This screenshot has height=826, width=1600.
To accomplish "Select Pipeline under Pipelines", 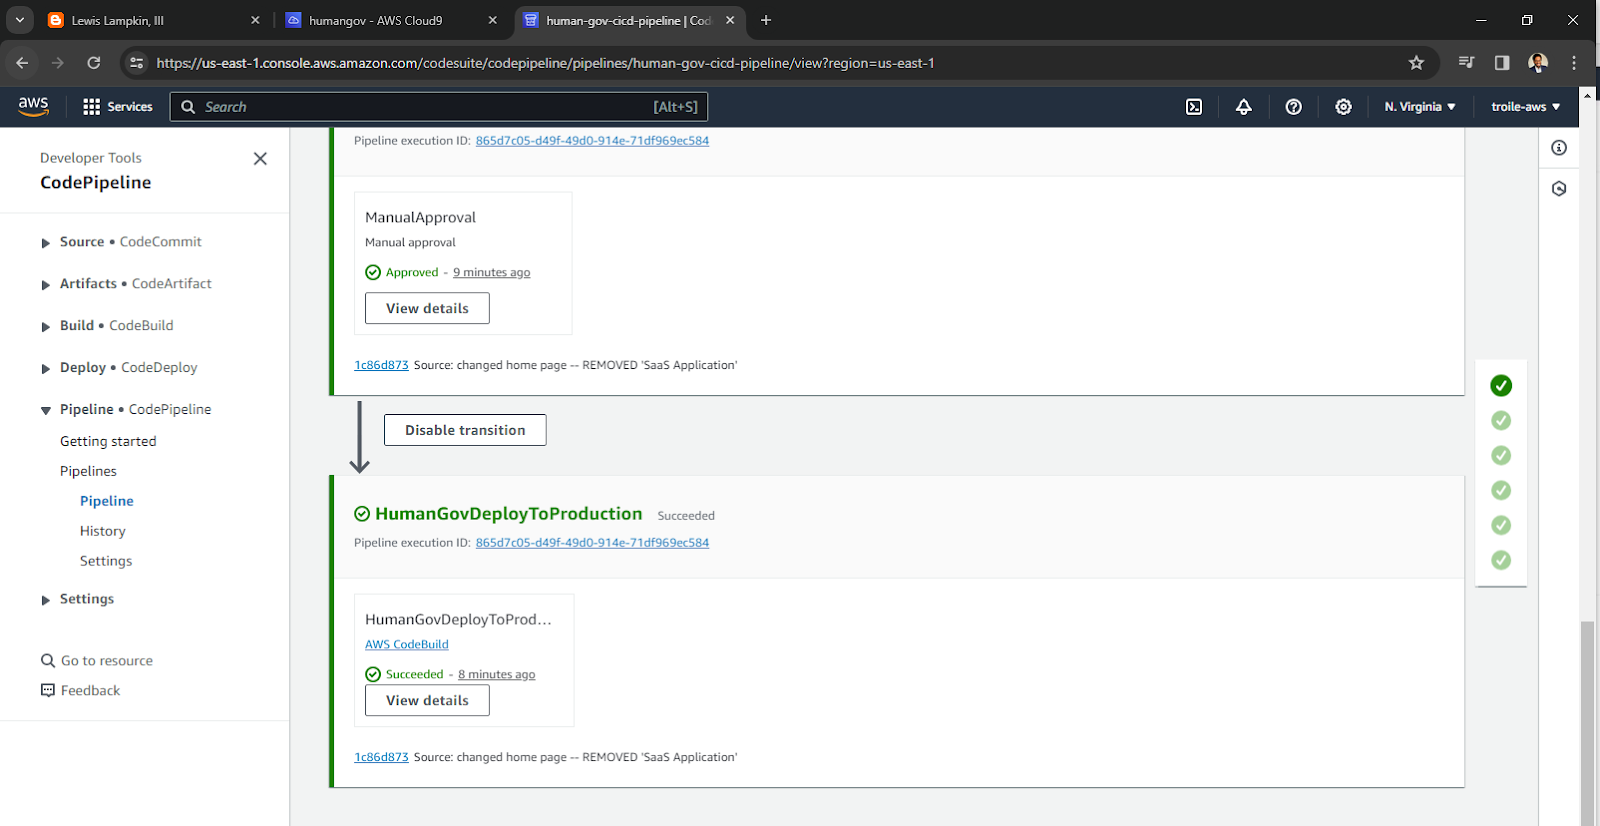I will (x=107, y=501).
